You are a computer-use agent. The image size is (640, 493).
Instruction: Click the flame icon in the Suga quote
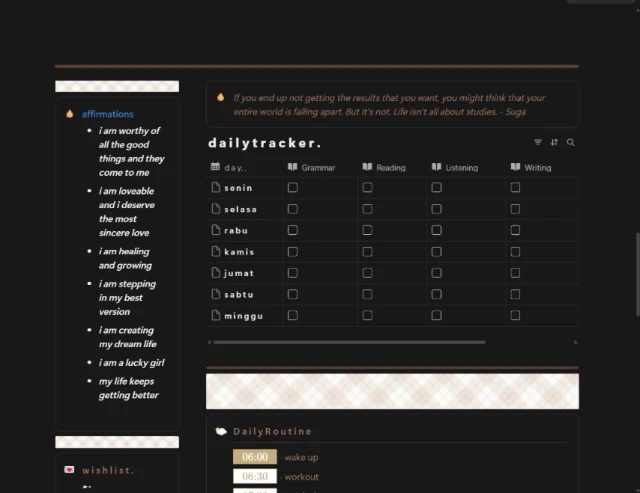pyautogui.click(x=221, y=97)
